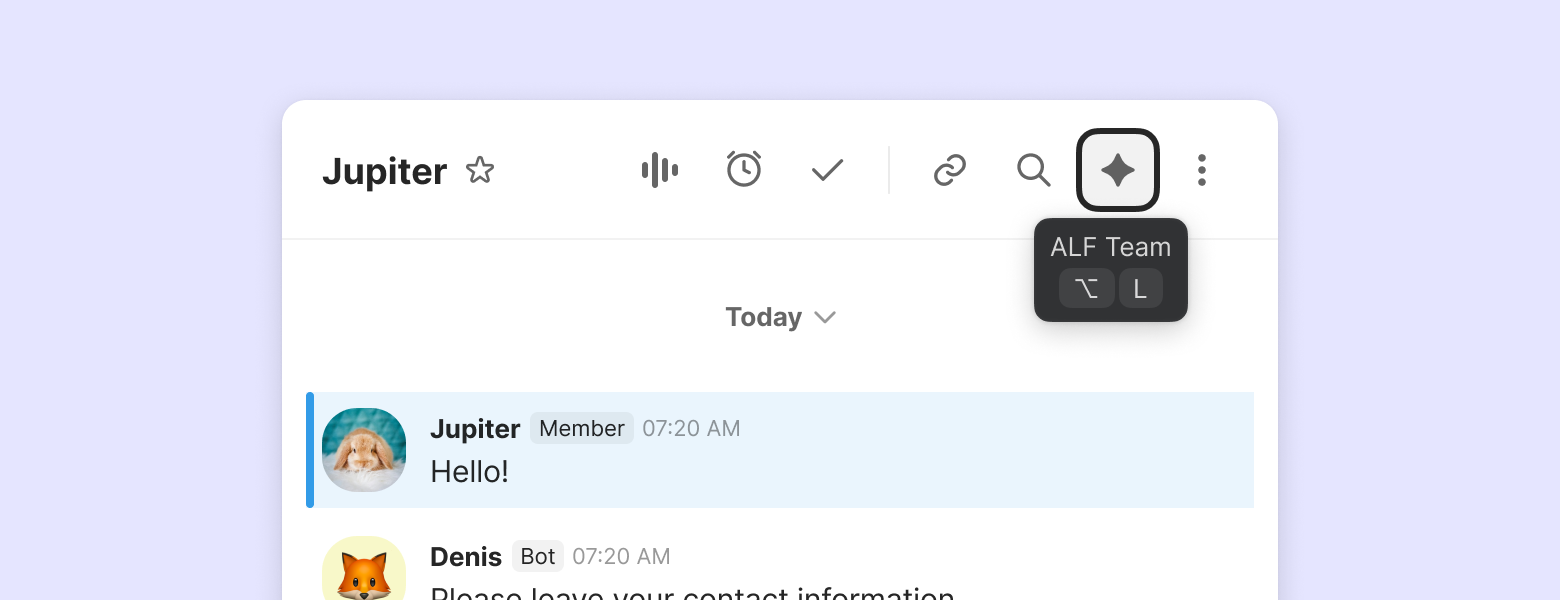Click the Denis sender name
The height and width of the screenshot is (600, 1560).
pos(466,556)
